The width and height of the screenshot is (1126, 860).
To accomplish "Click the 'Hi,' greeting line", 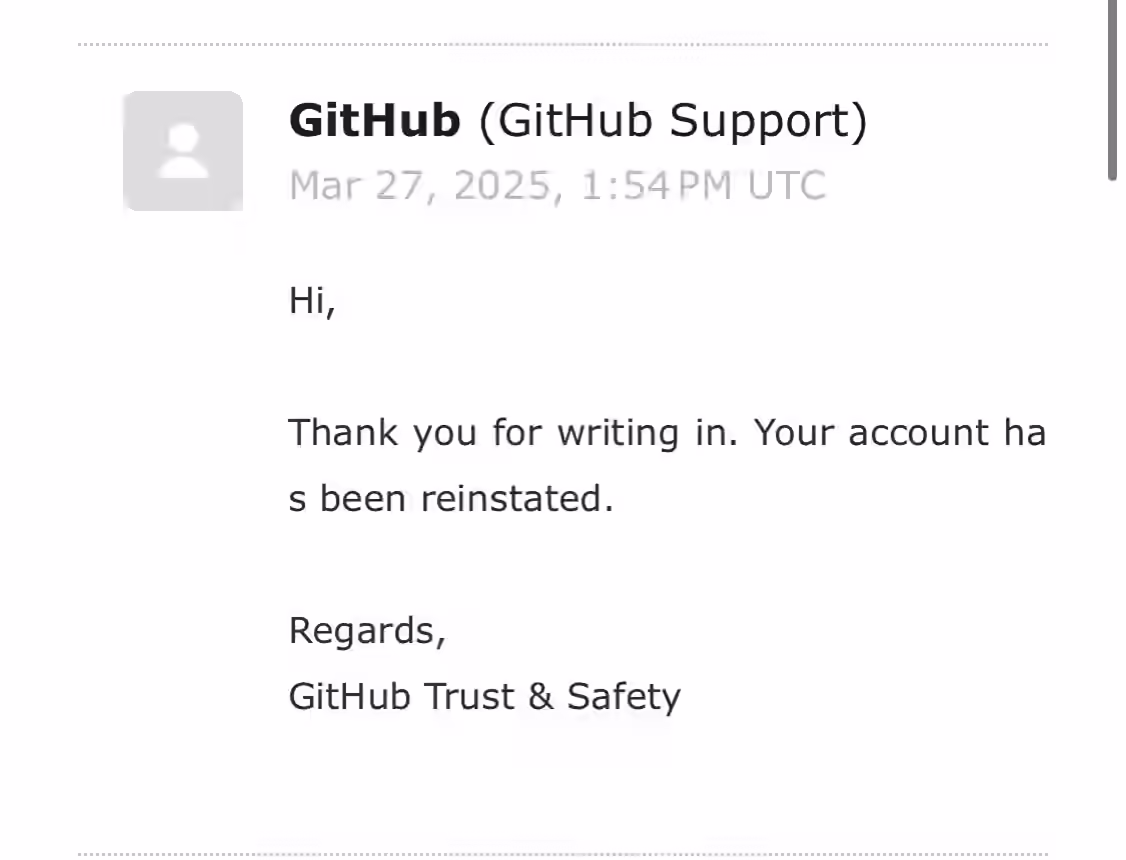I will (312, 300).
